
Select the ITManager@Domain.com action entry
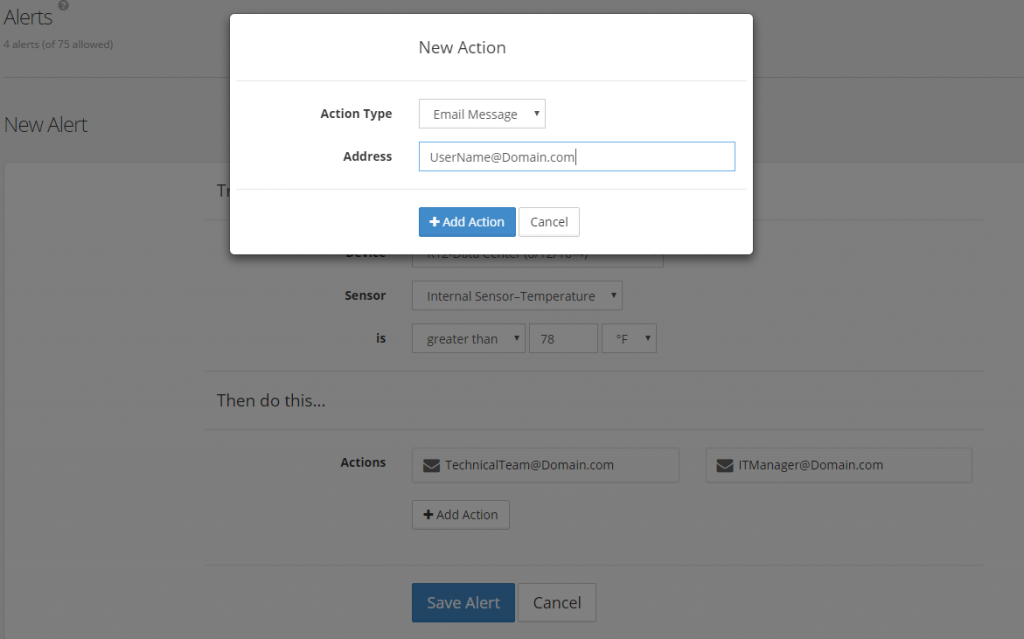(838, 464)
